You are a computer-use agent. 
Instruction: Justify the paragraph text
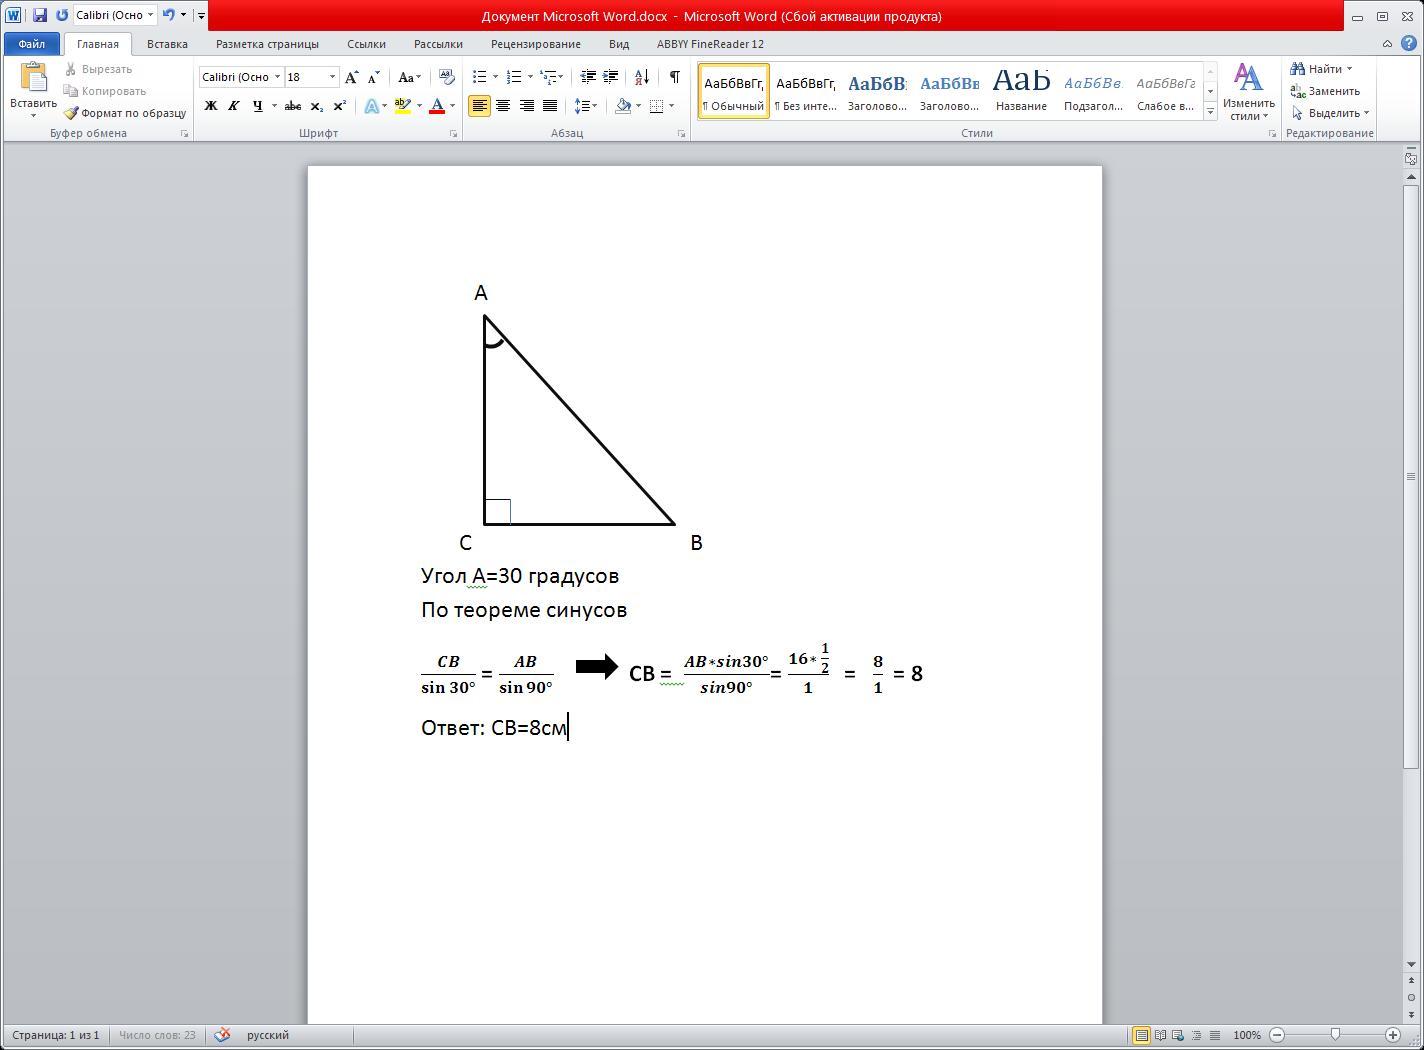click(549, 106)
